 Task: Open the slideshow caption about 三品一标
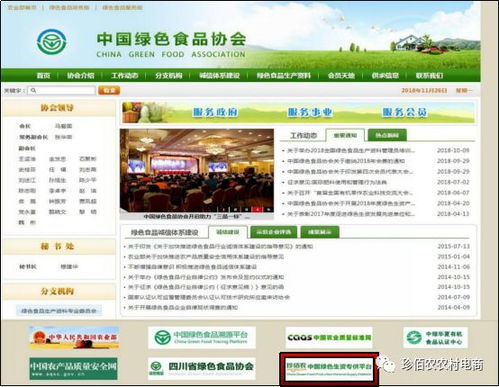point(197,216)
